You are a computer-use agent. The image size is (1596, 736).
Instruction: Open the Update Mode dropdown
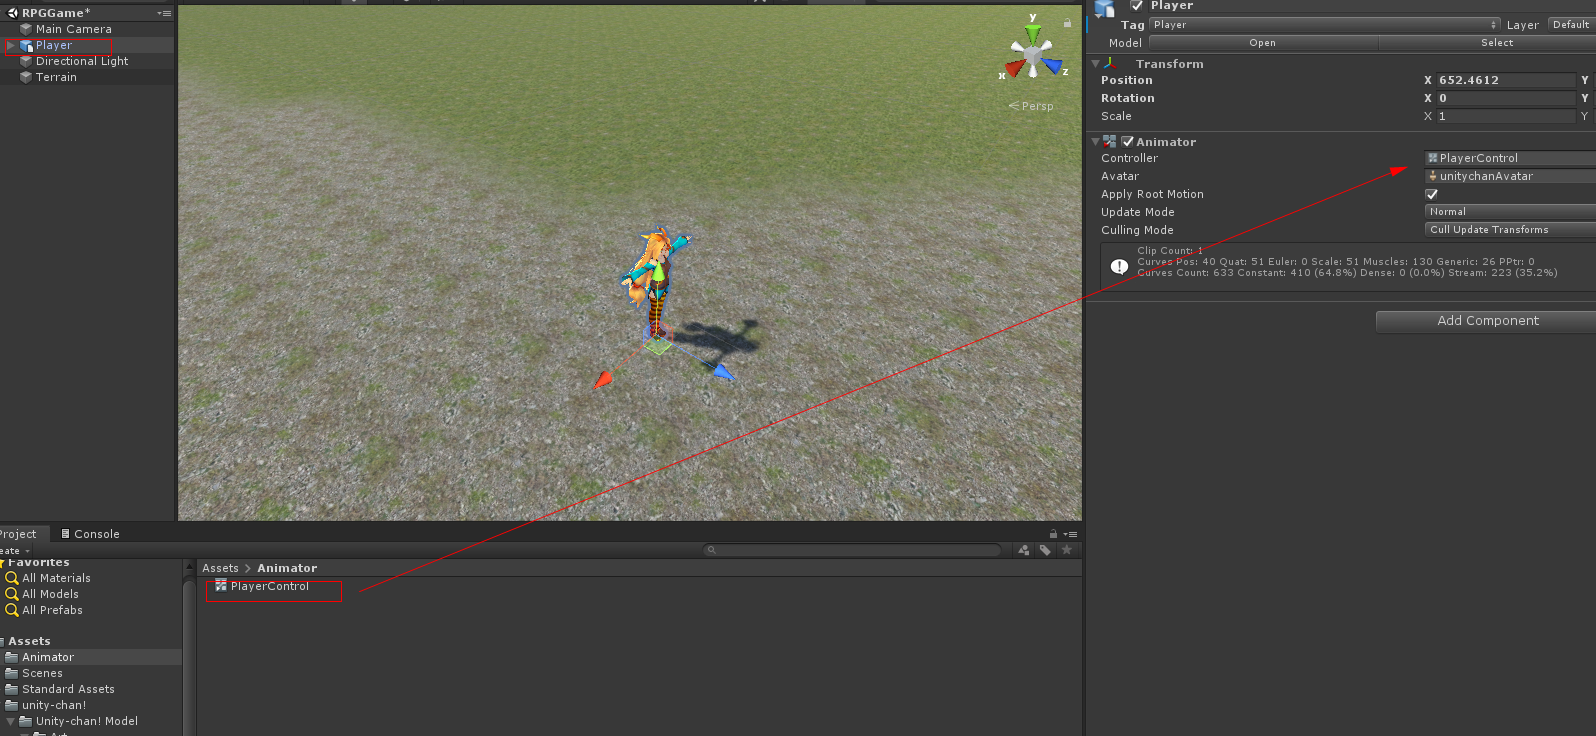click(x=1510, y=212)
